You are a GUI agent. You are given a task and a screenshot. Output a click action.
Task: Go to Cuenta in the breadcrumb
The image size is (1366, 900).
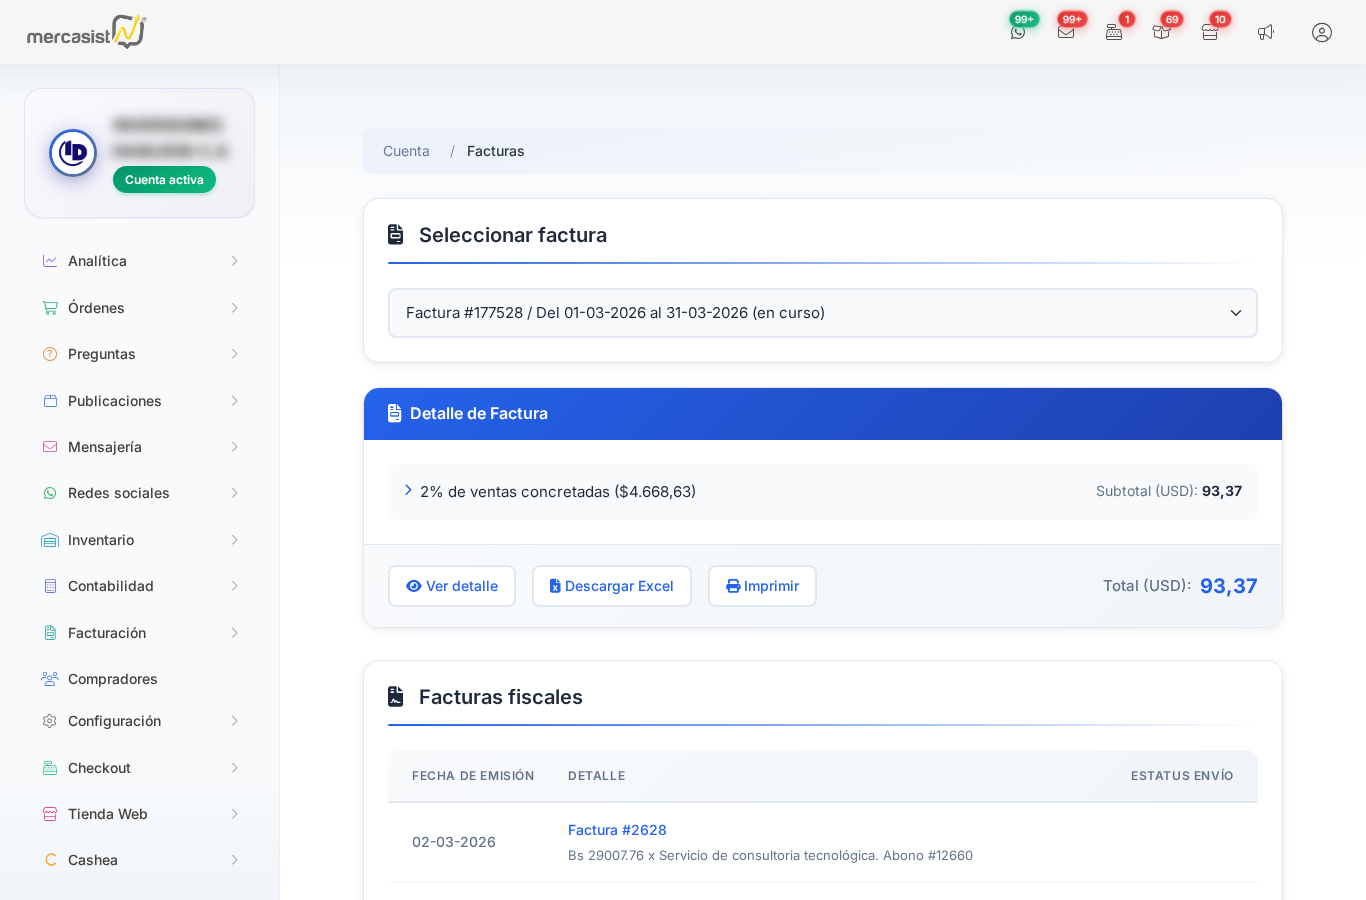point(406,151)
